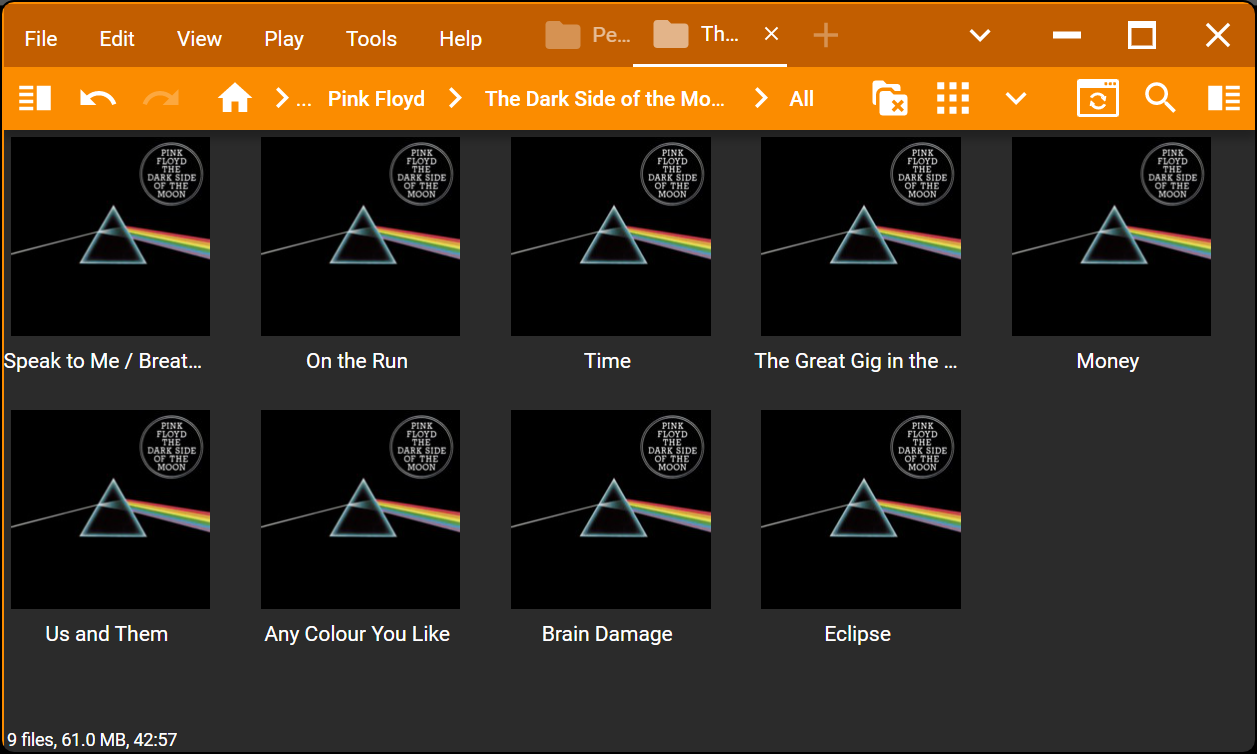Go to the Home location icon
The image size is (1257, 754).
pyautogui.click(x=235, y=98)
